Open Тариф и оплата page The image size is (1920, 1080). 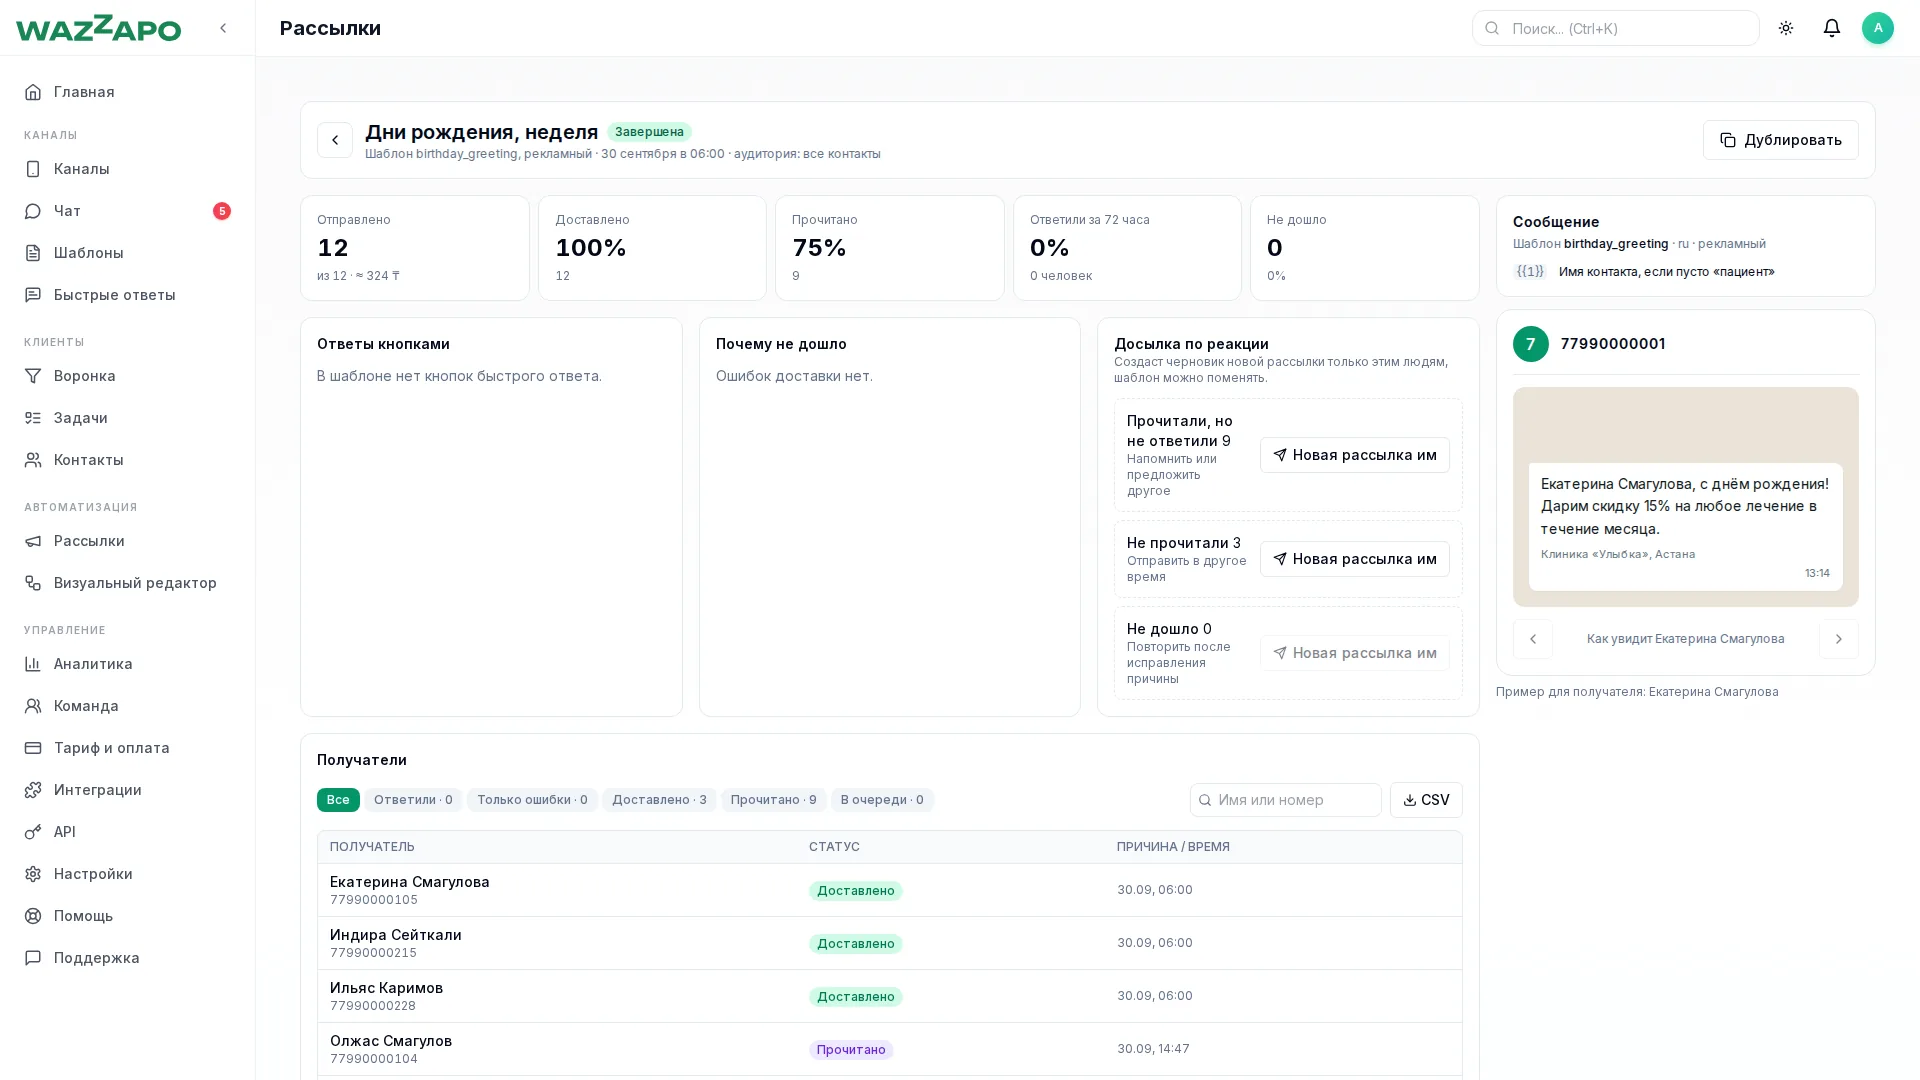click(x=127, y=748)
